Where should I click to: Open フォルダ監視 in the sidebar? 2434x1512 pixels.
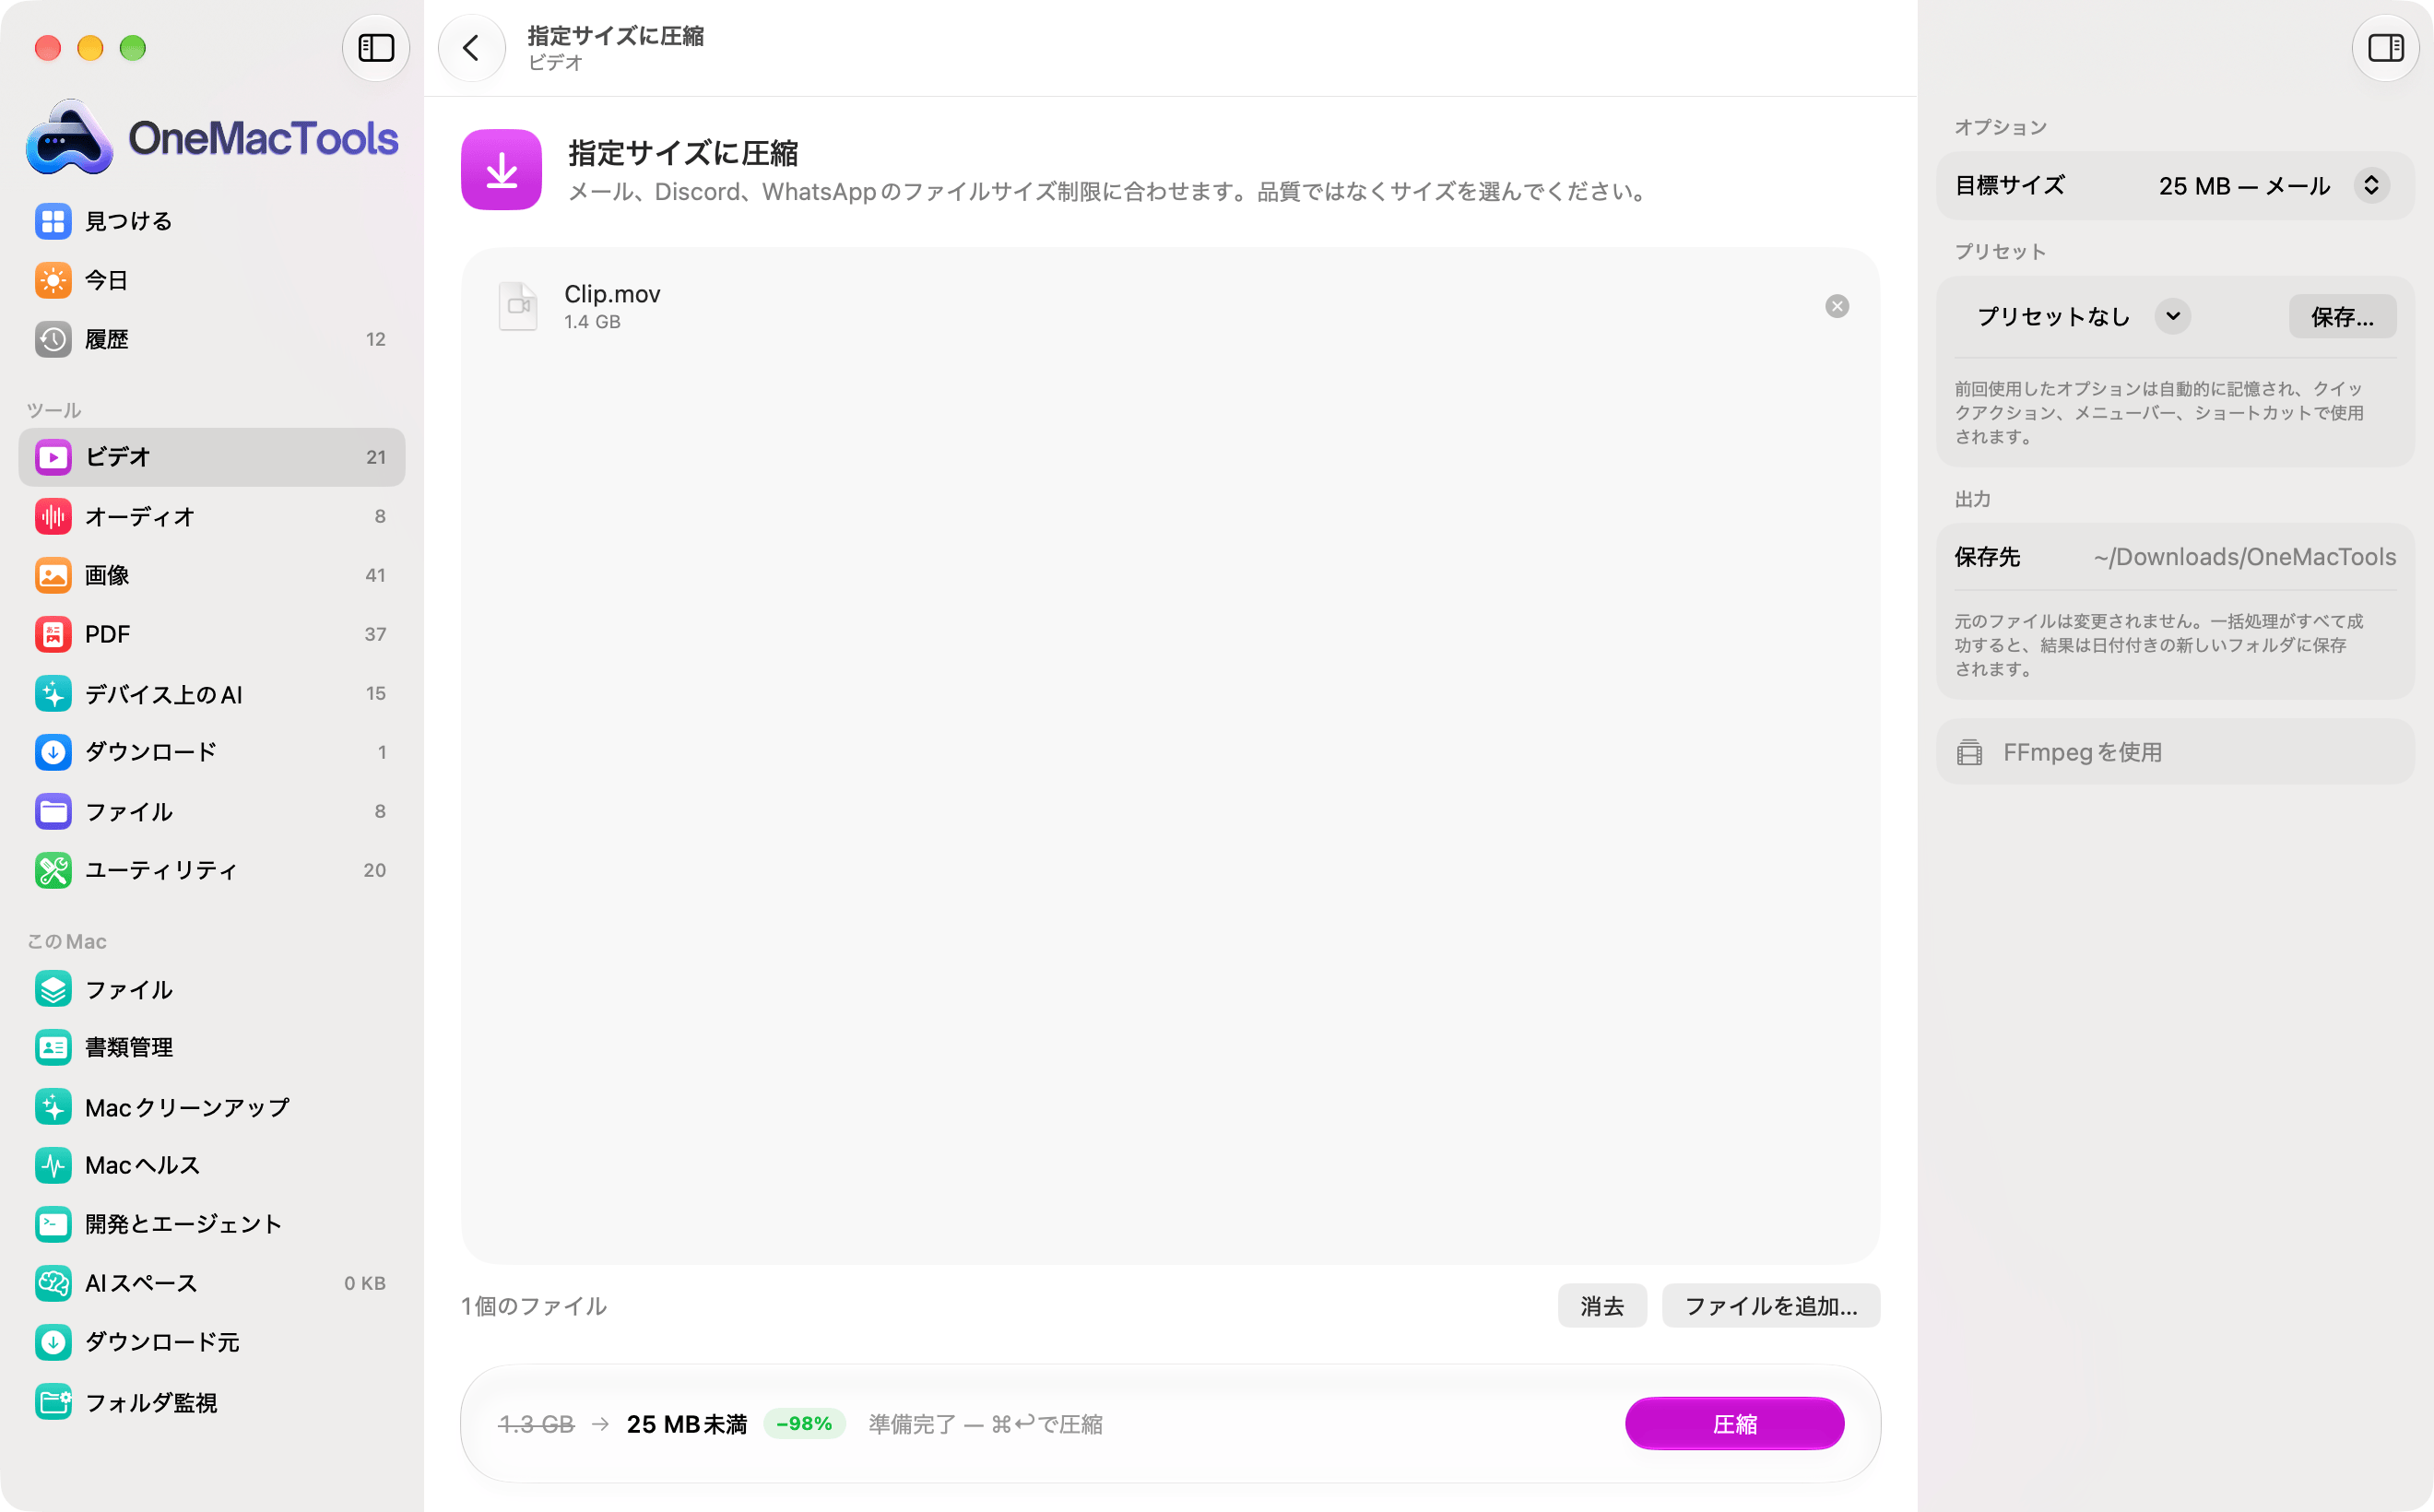[x=211, y=1402]
